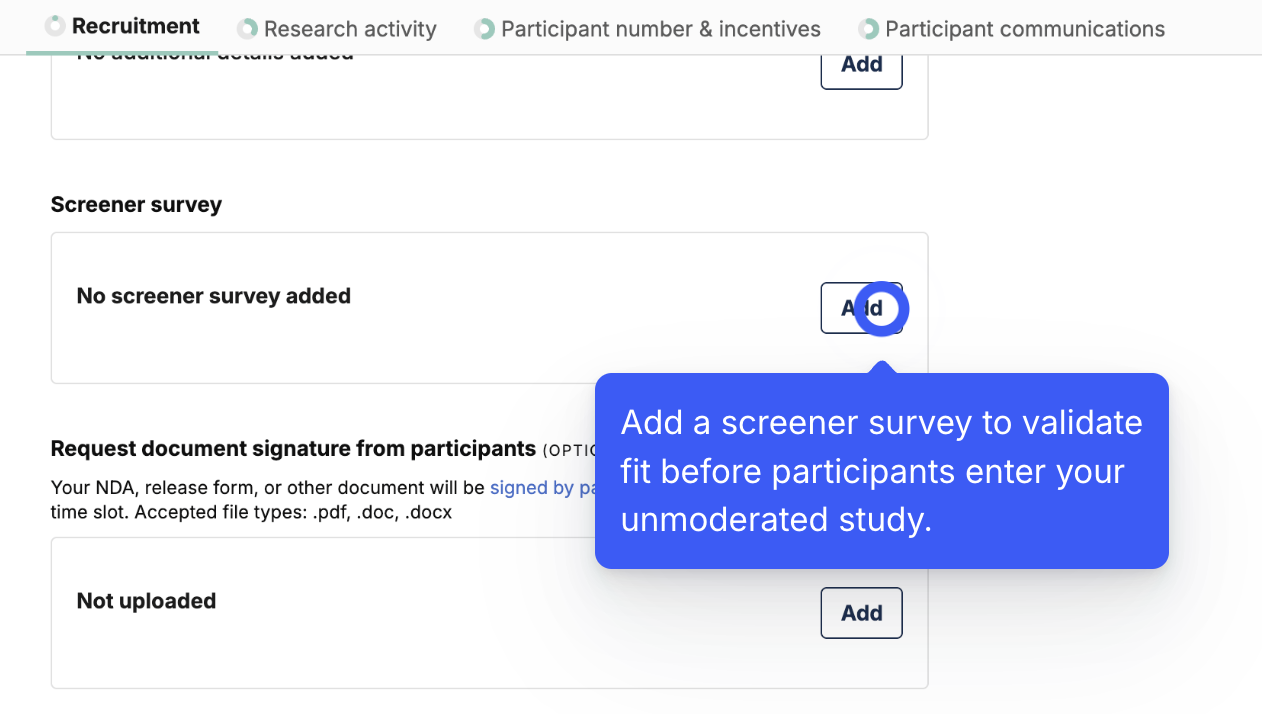This screenshot has height=714, width=1262.
Task: Open the Recruitment tab
Action: pos(135,26)
